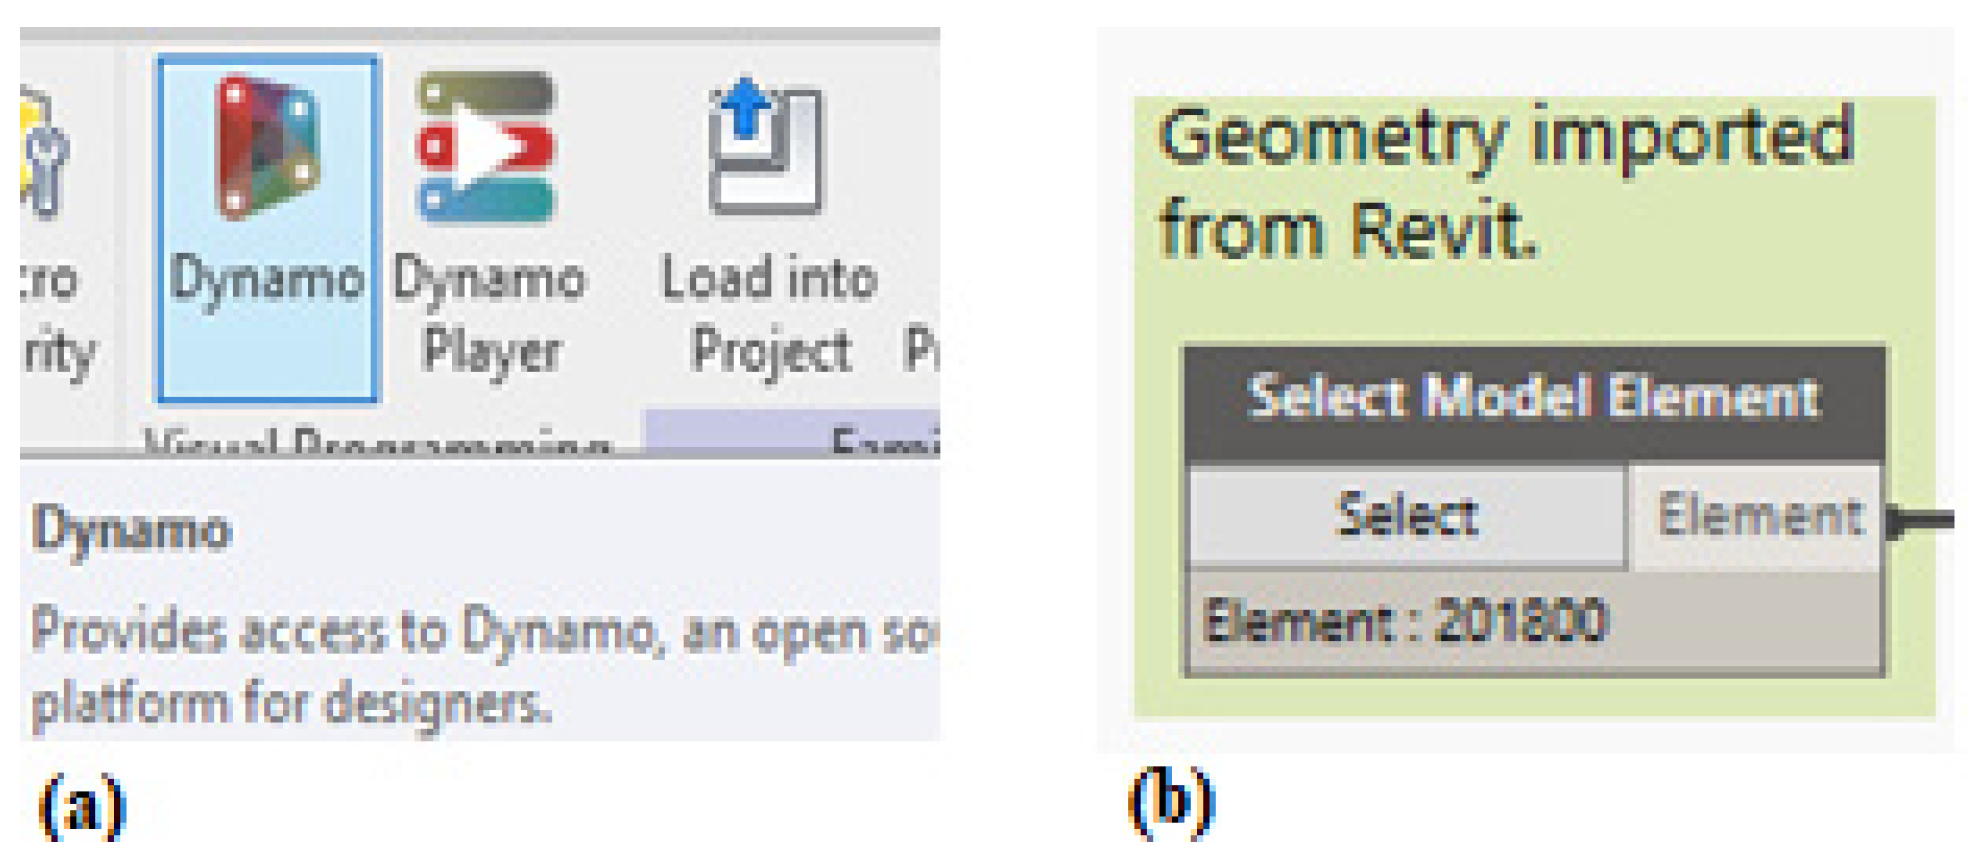This screenshot has width=1987, height=862.
Task: Launch Dynamo from the ribbon icon
Action: point(267,148)
